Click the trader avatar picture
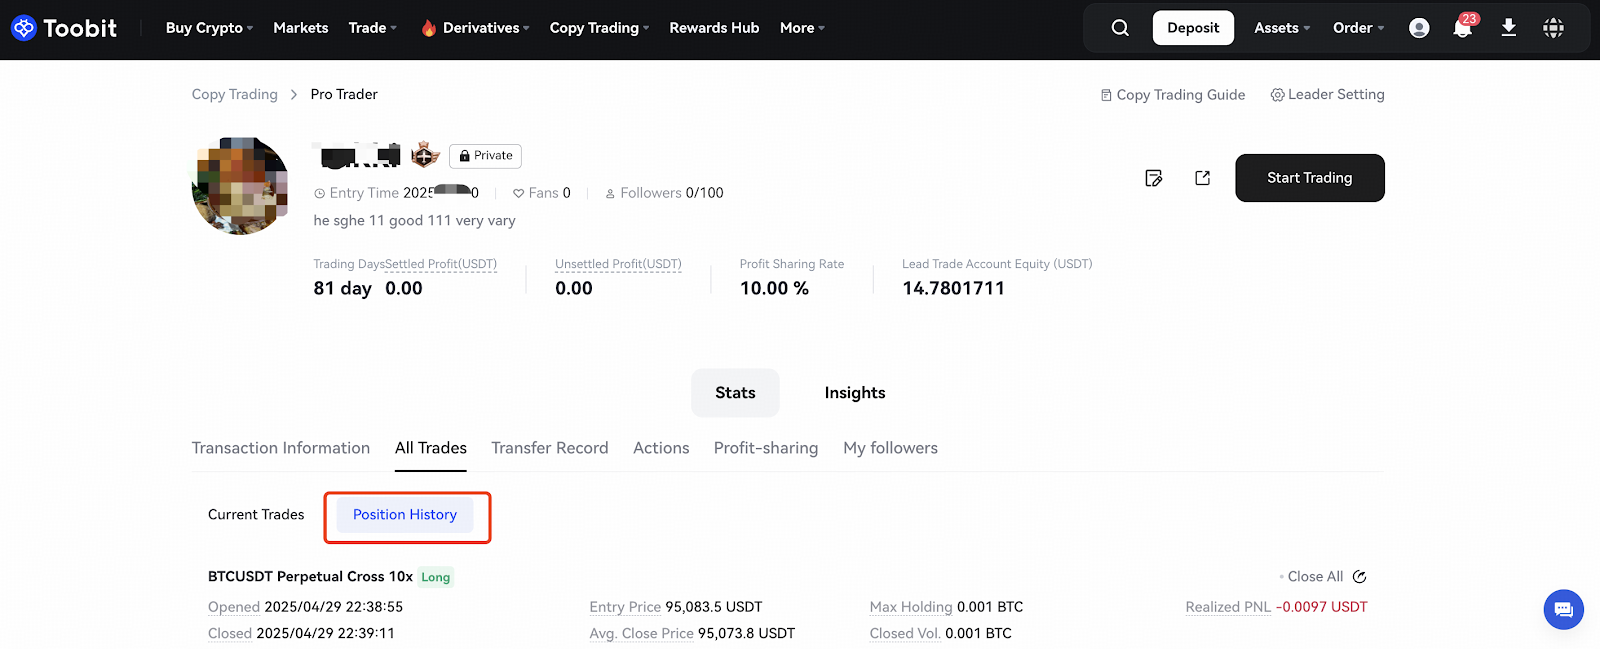 [240, 186]
